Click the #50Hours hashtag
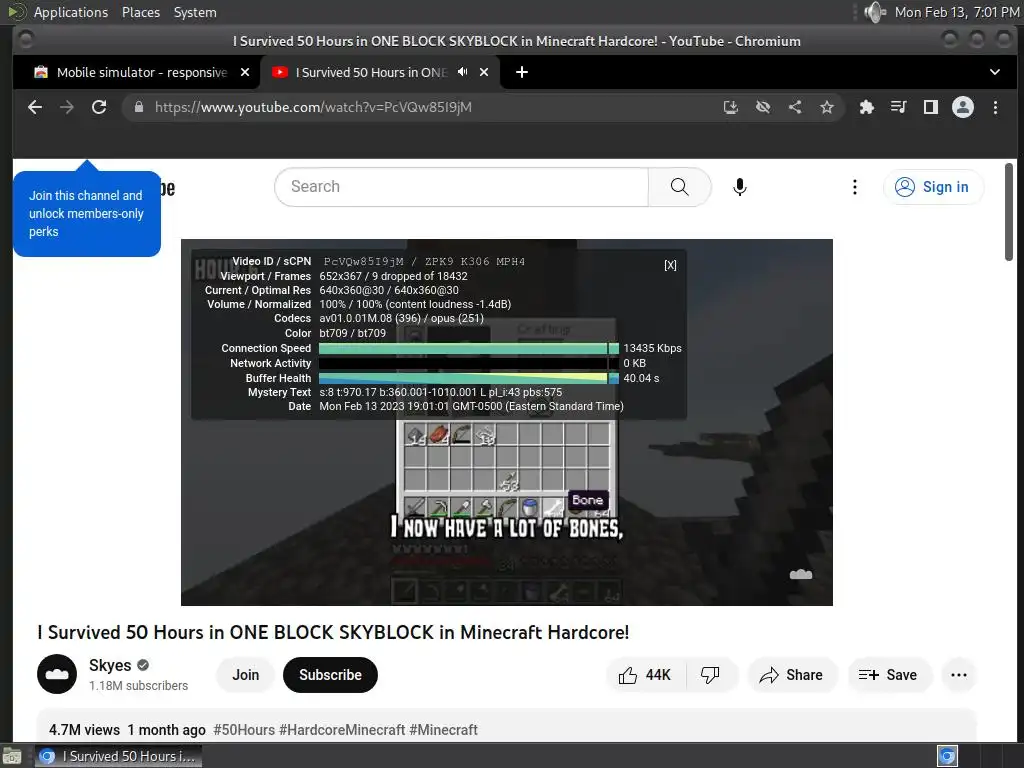 244,729
